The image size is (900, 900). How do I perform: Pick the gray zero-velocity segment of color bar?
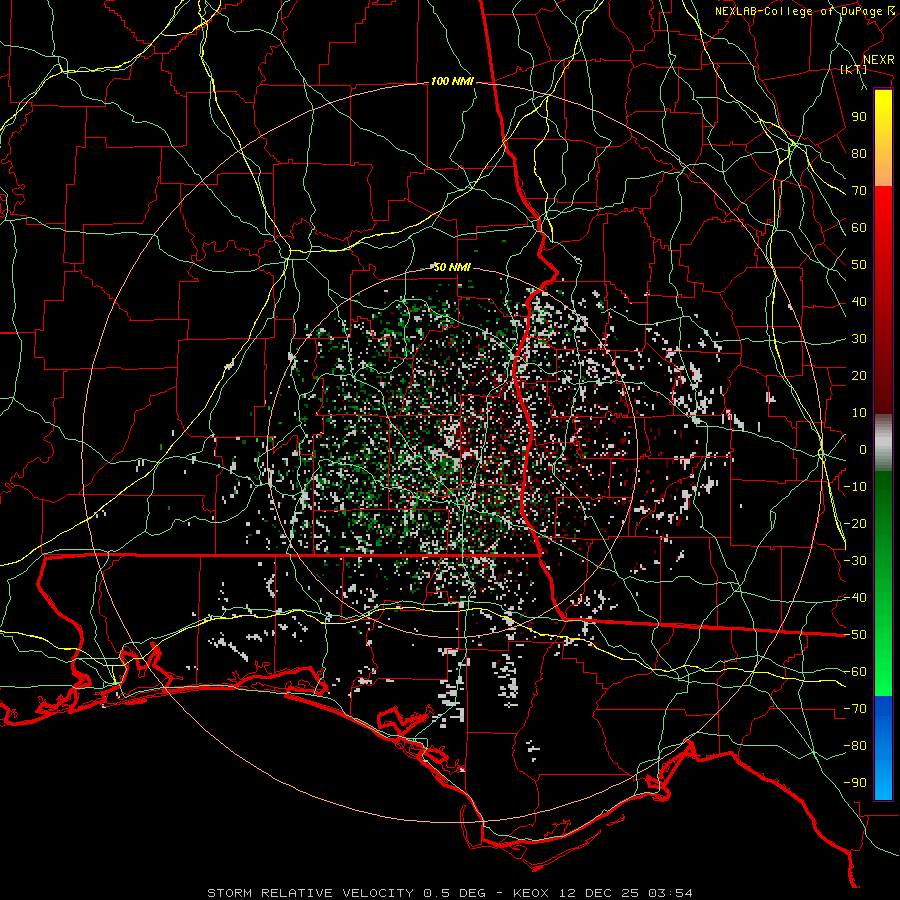(883, 442)
